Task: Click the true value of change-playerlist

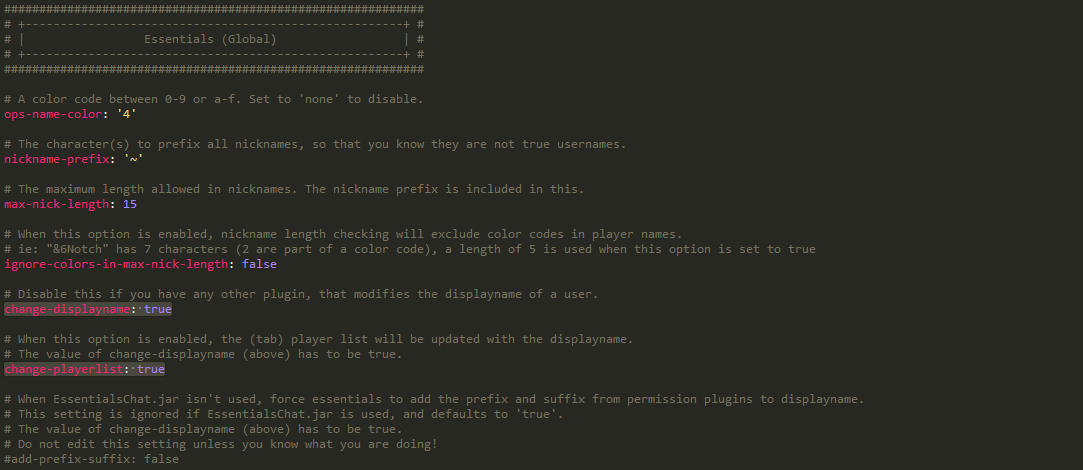Action: (151, 369)
